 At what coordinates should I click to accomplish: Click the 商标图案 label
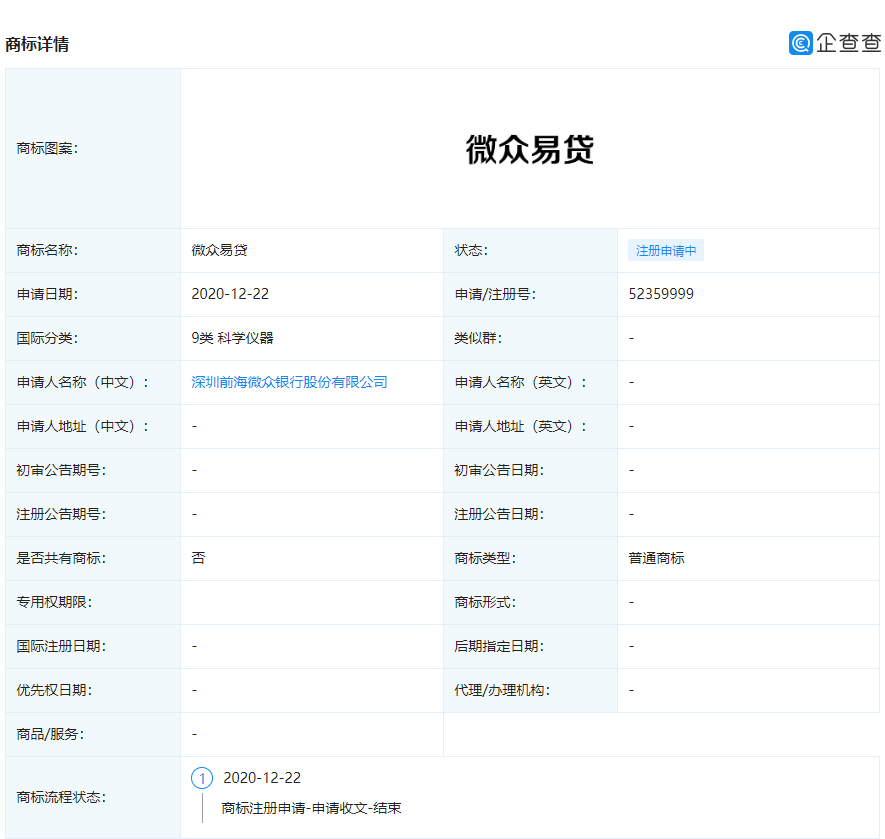pos(47,148)
